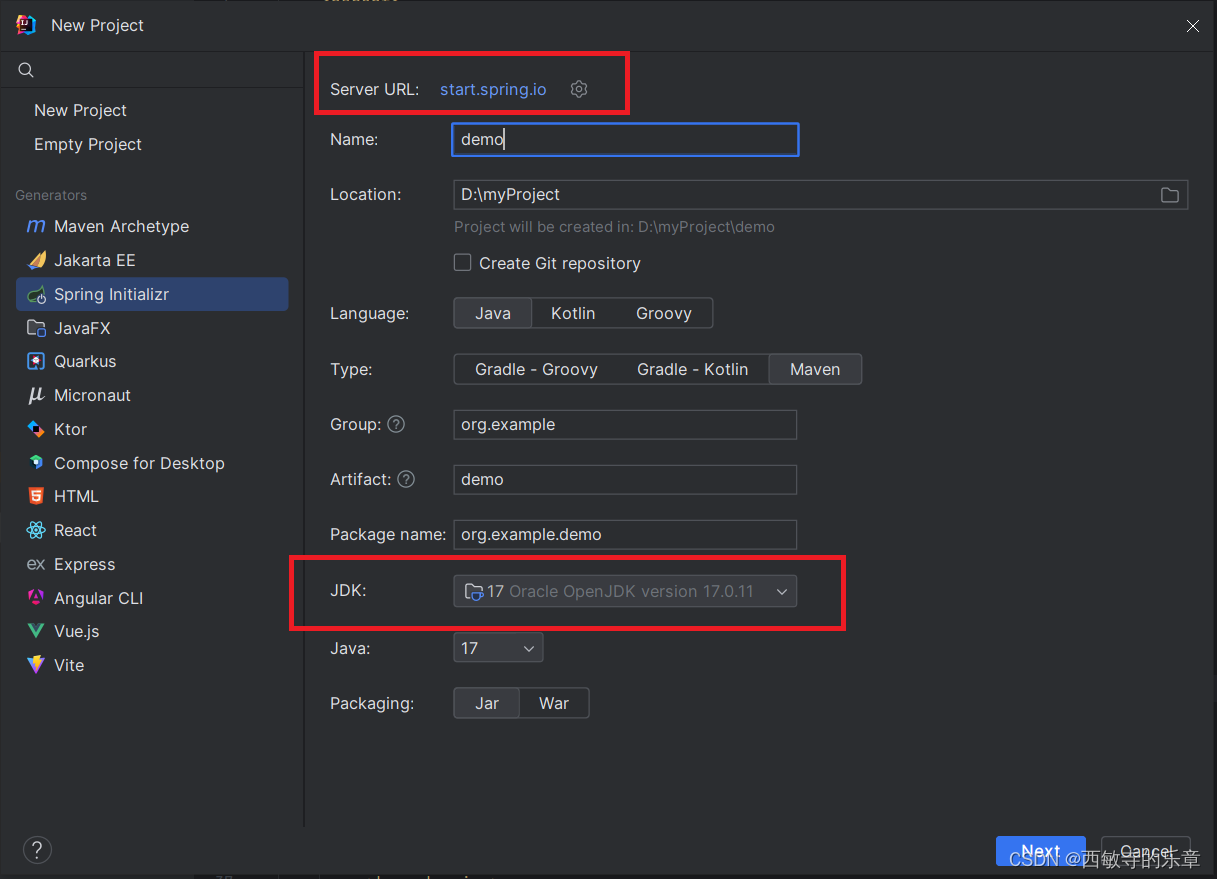Click the HTML5 shield icon
This screenshot has width=1217, height=879.
(36, 496)
